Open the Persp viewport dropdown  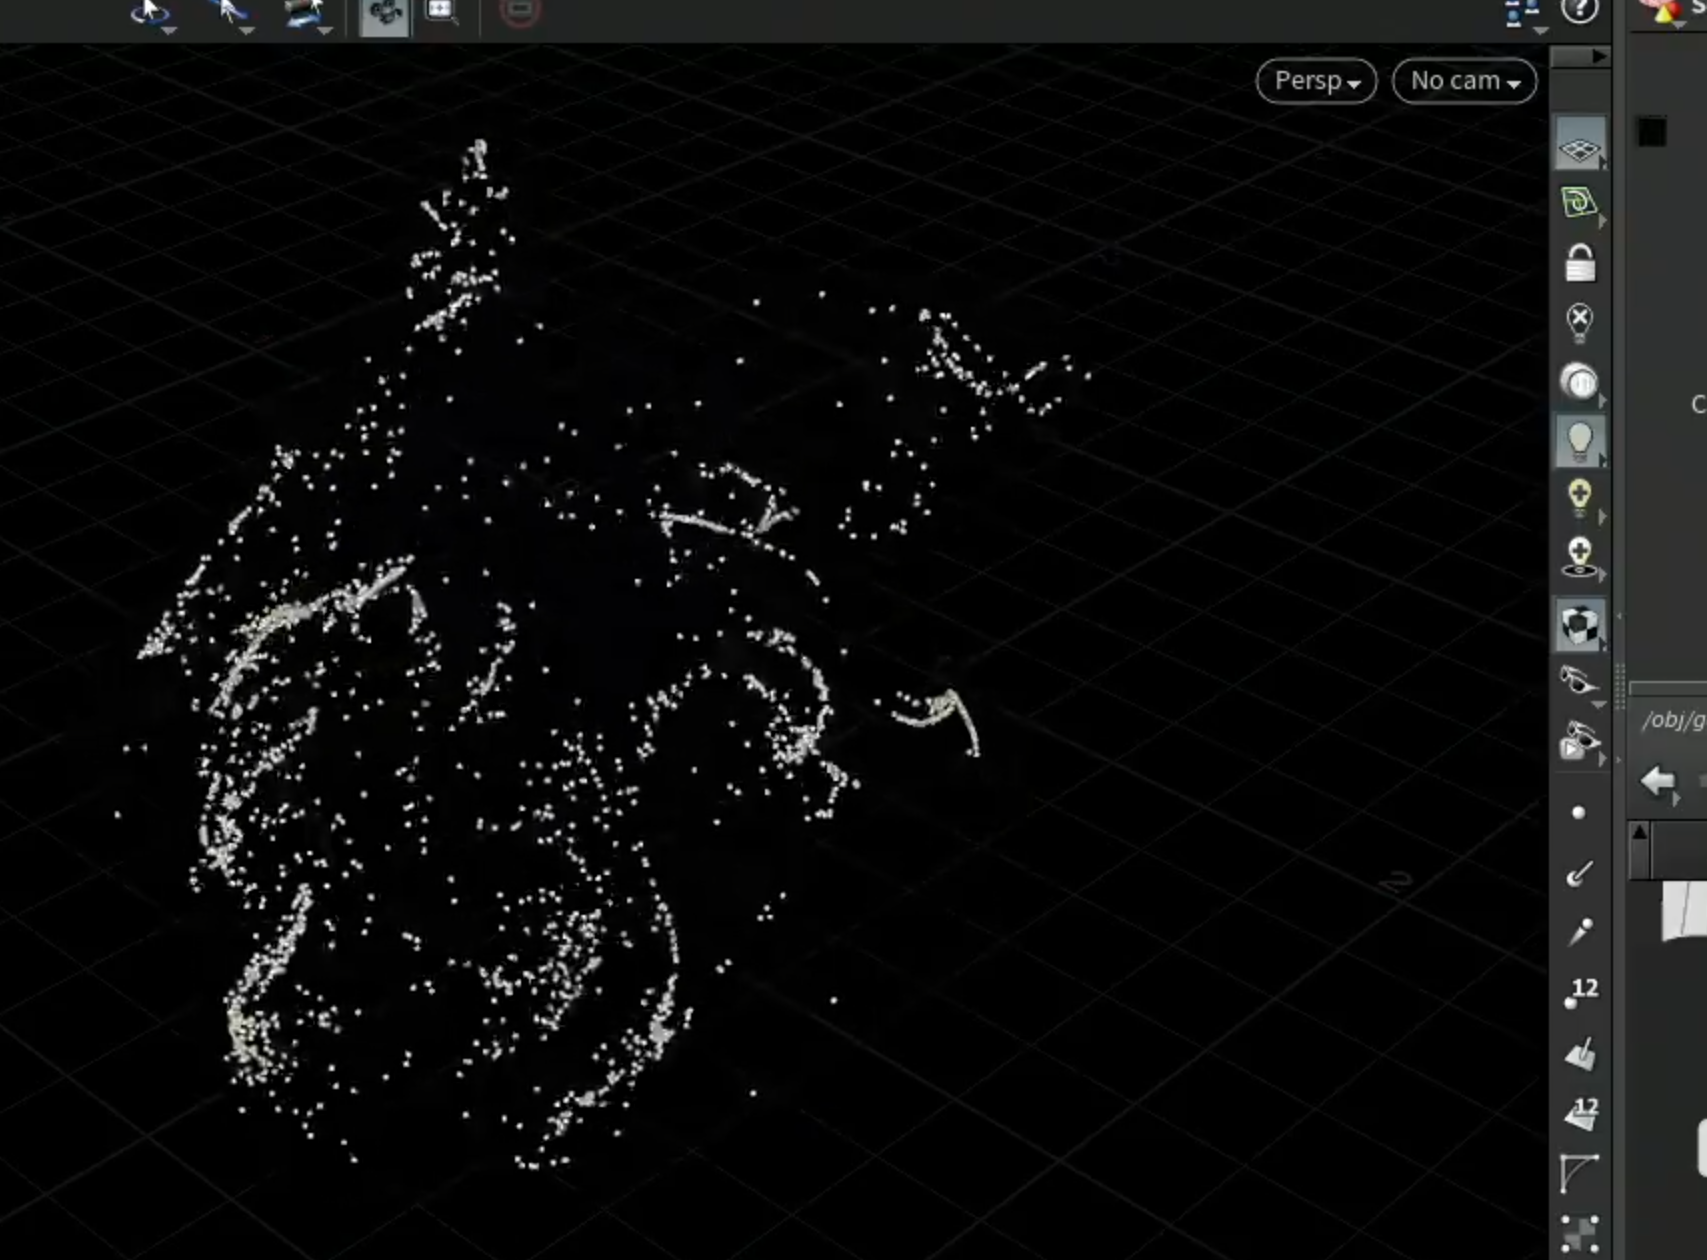tap(1316, 81)
